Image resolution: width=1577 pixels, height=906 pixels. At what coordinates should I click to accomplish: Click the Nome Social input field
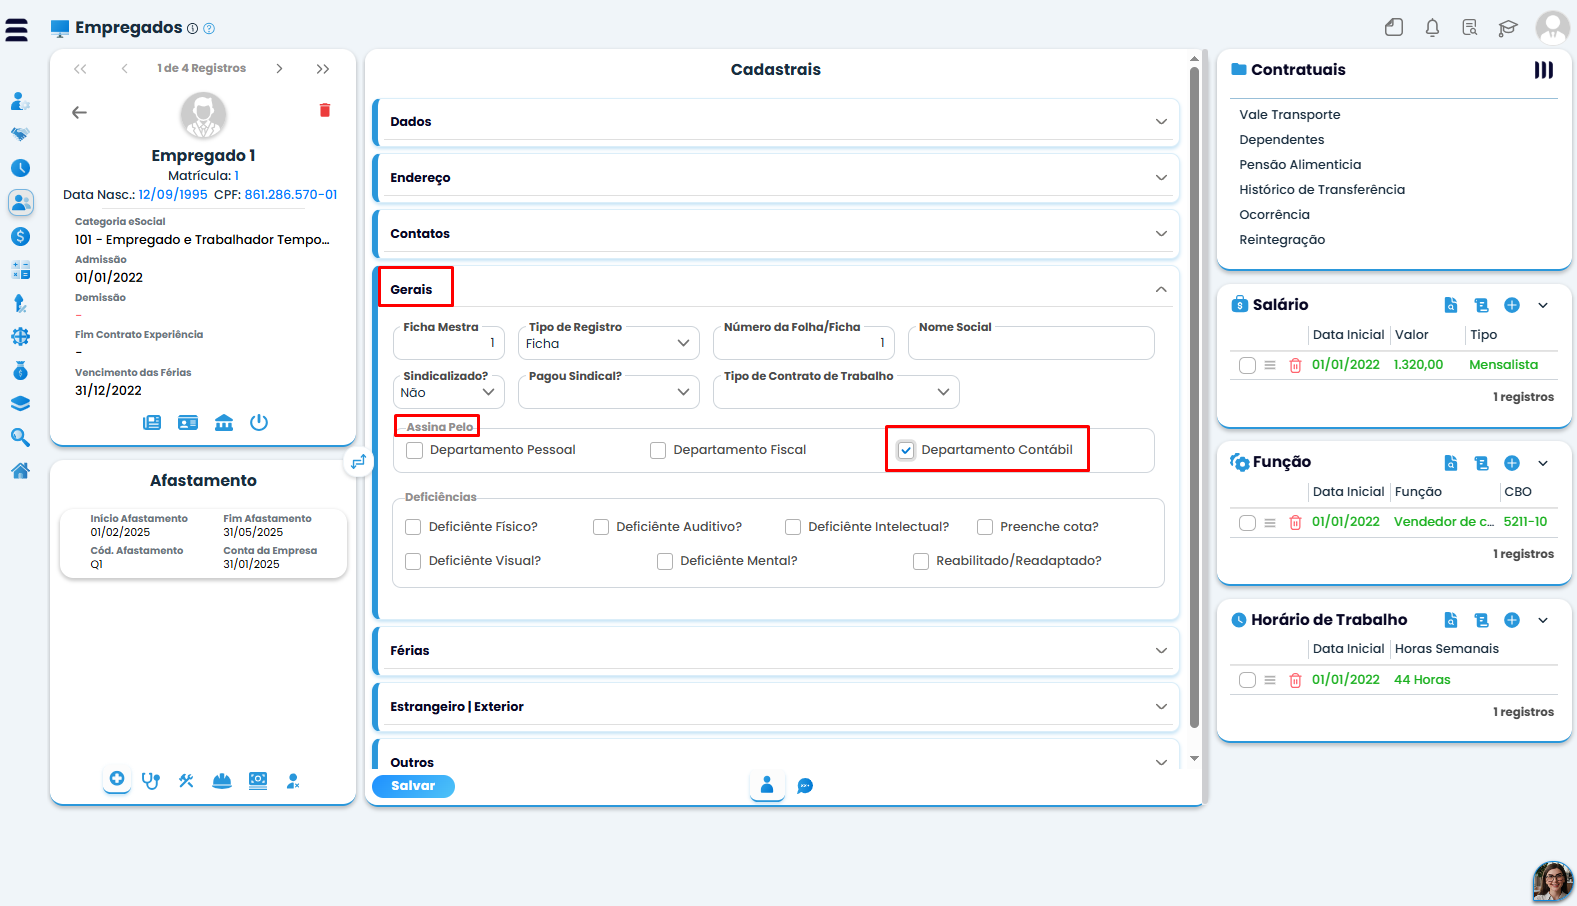pos(1031,343)
